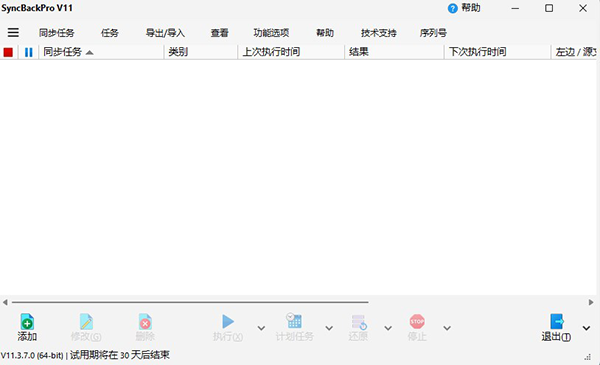Sort by the 左边 / 源 column header
600x365 pixels.
(x=575, y=52)
